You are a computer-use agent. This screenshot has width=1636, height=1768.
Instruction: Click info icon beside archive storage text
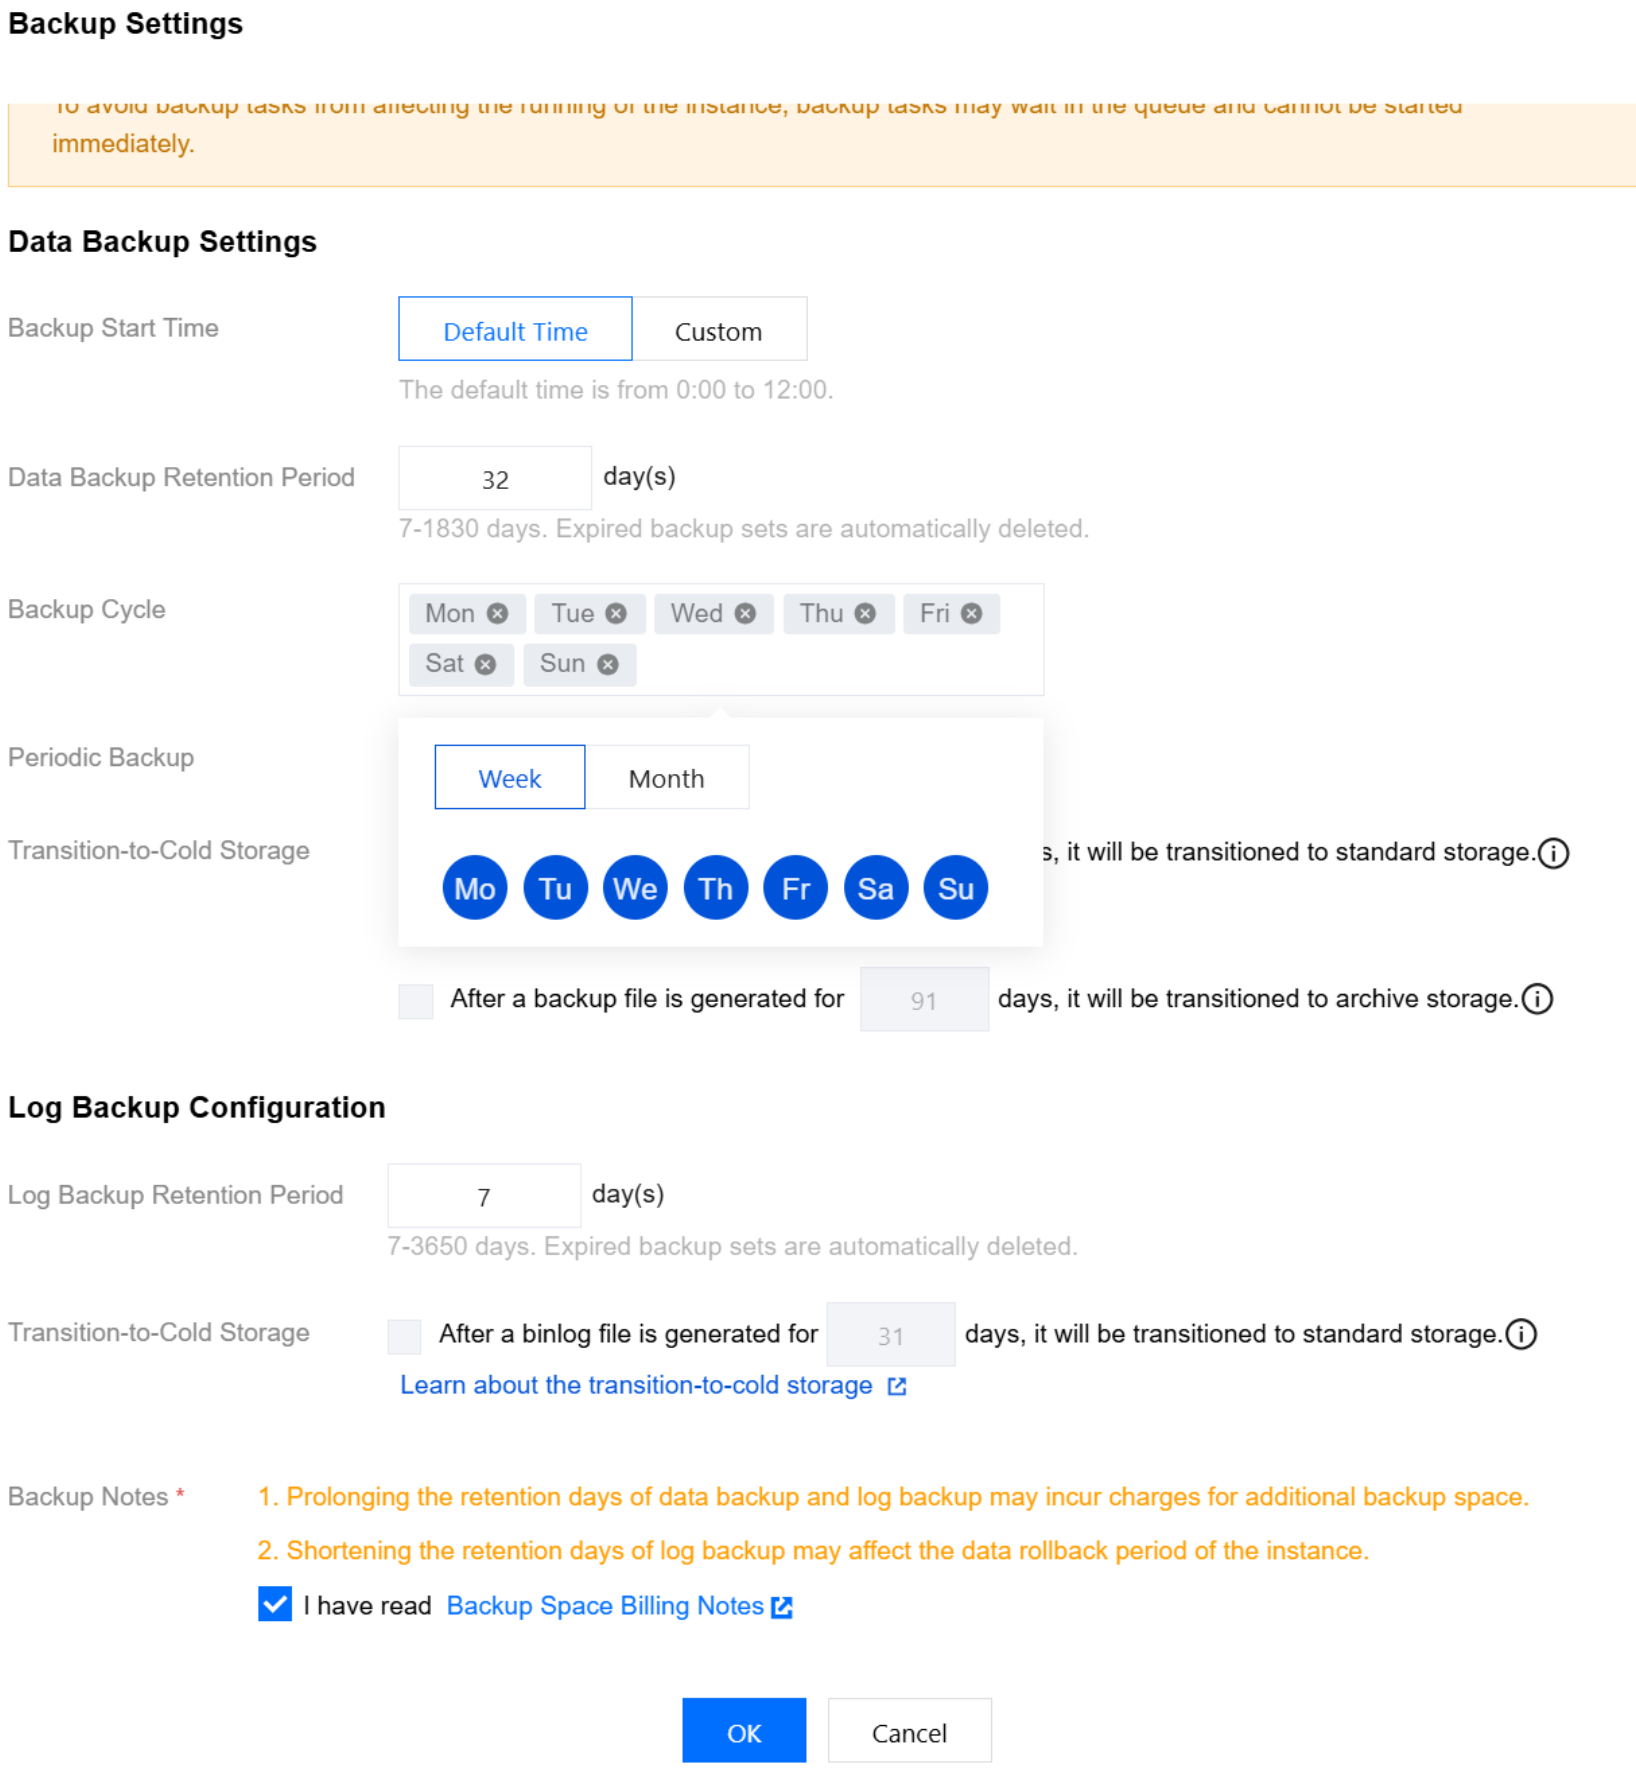coord(1537,999)
